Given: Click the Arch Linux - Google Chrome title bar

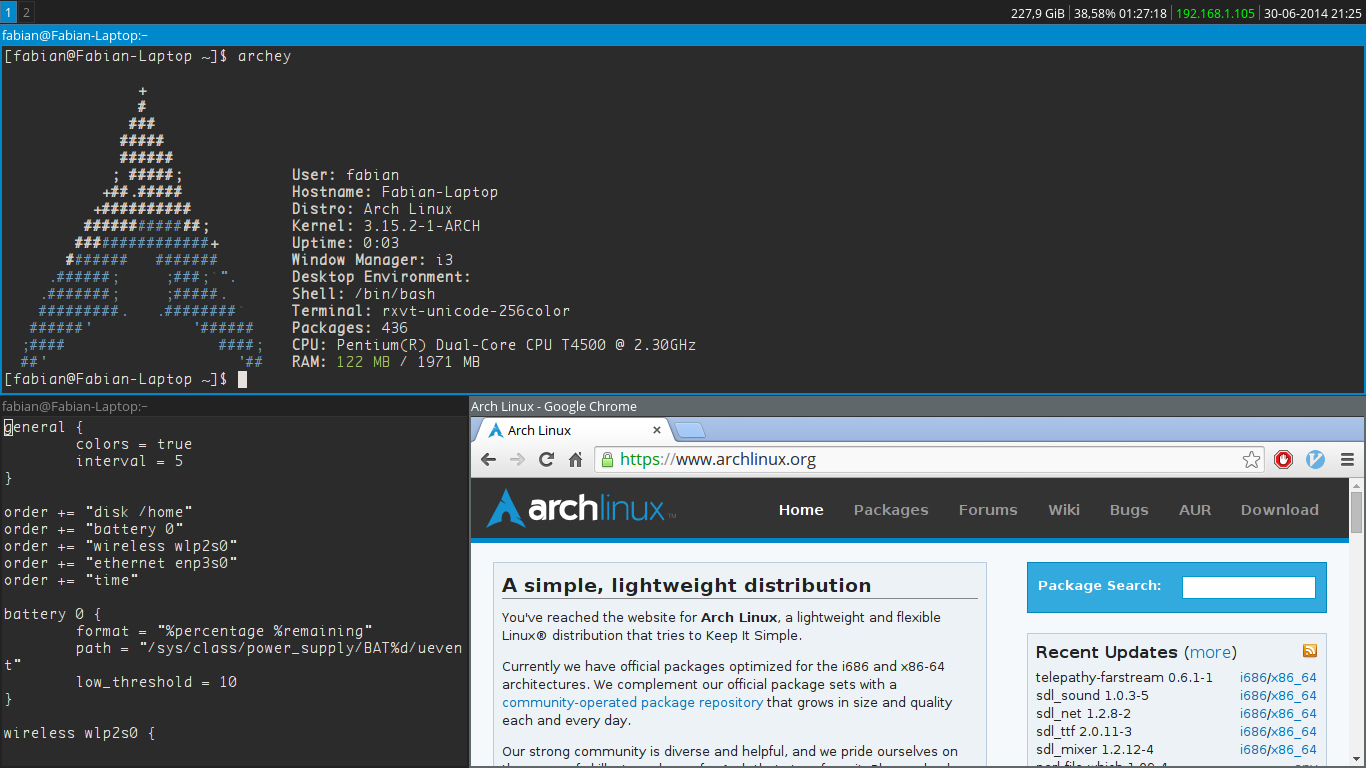Looking at the screenshot, I should (x=917, y=406).
